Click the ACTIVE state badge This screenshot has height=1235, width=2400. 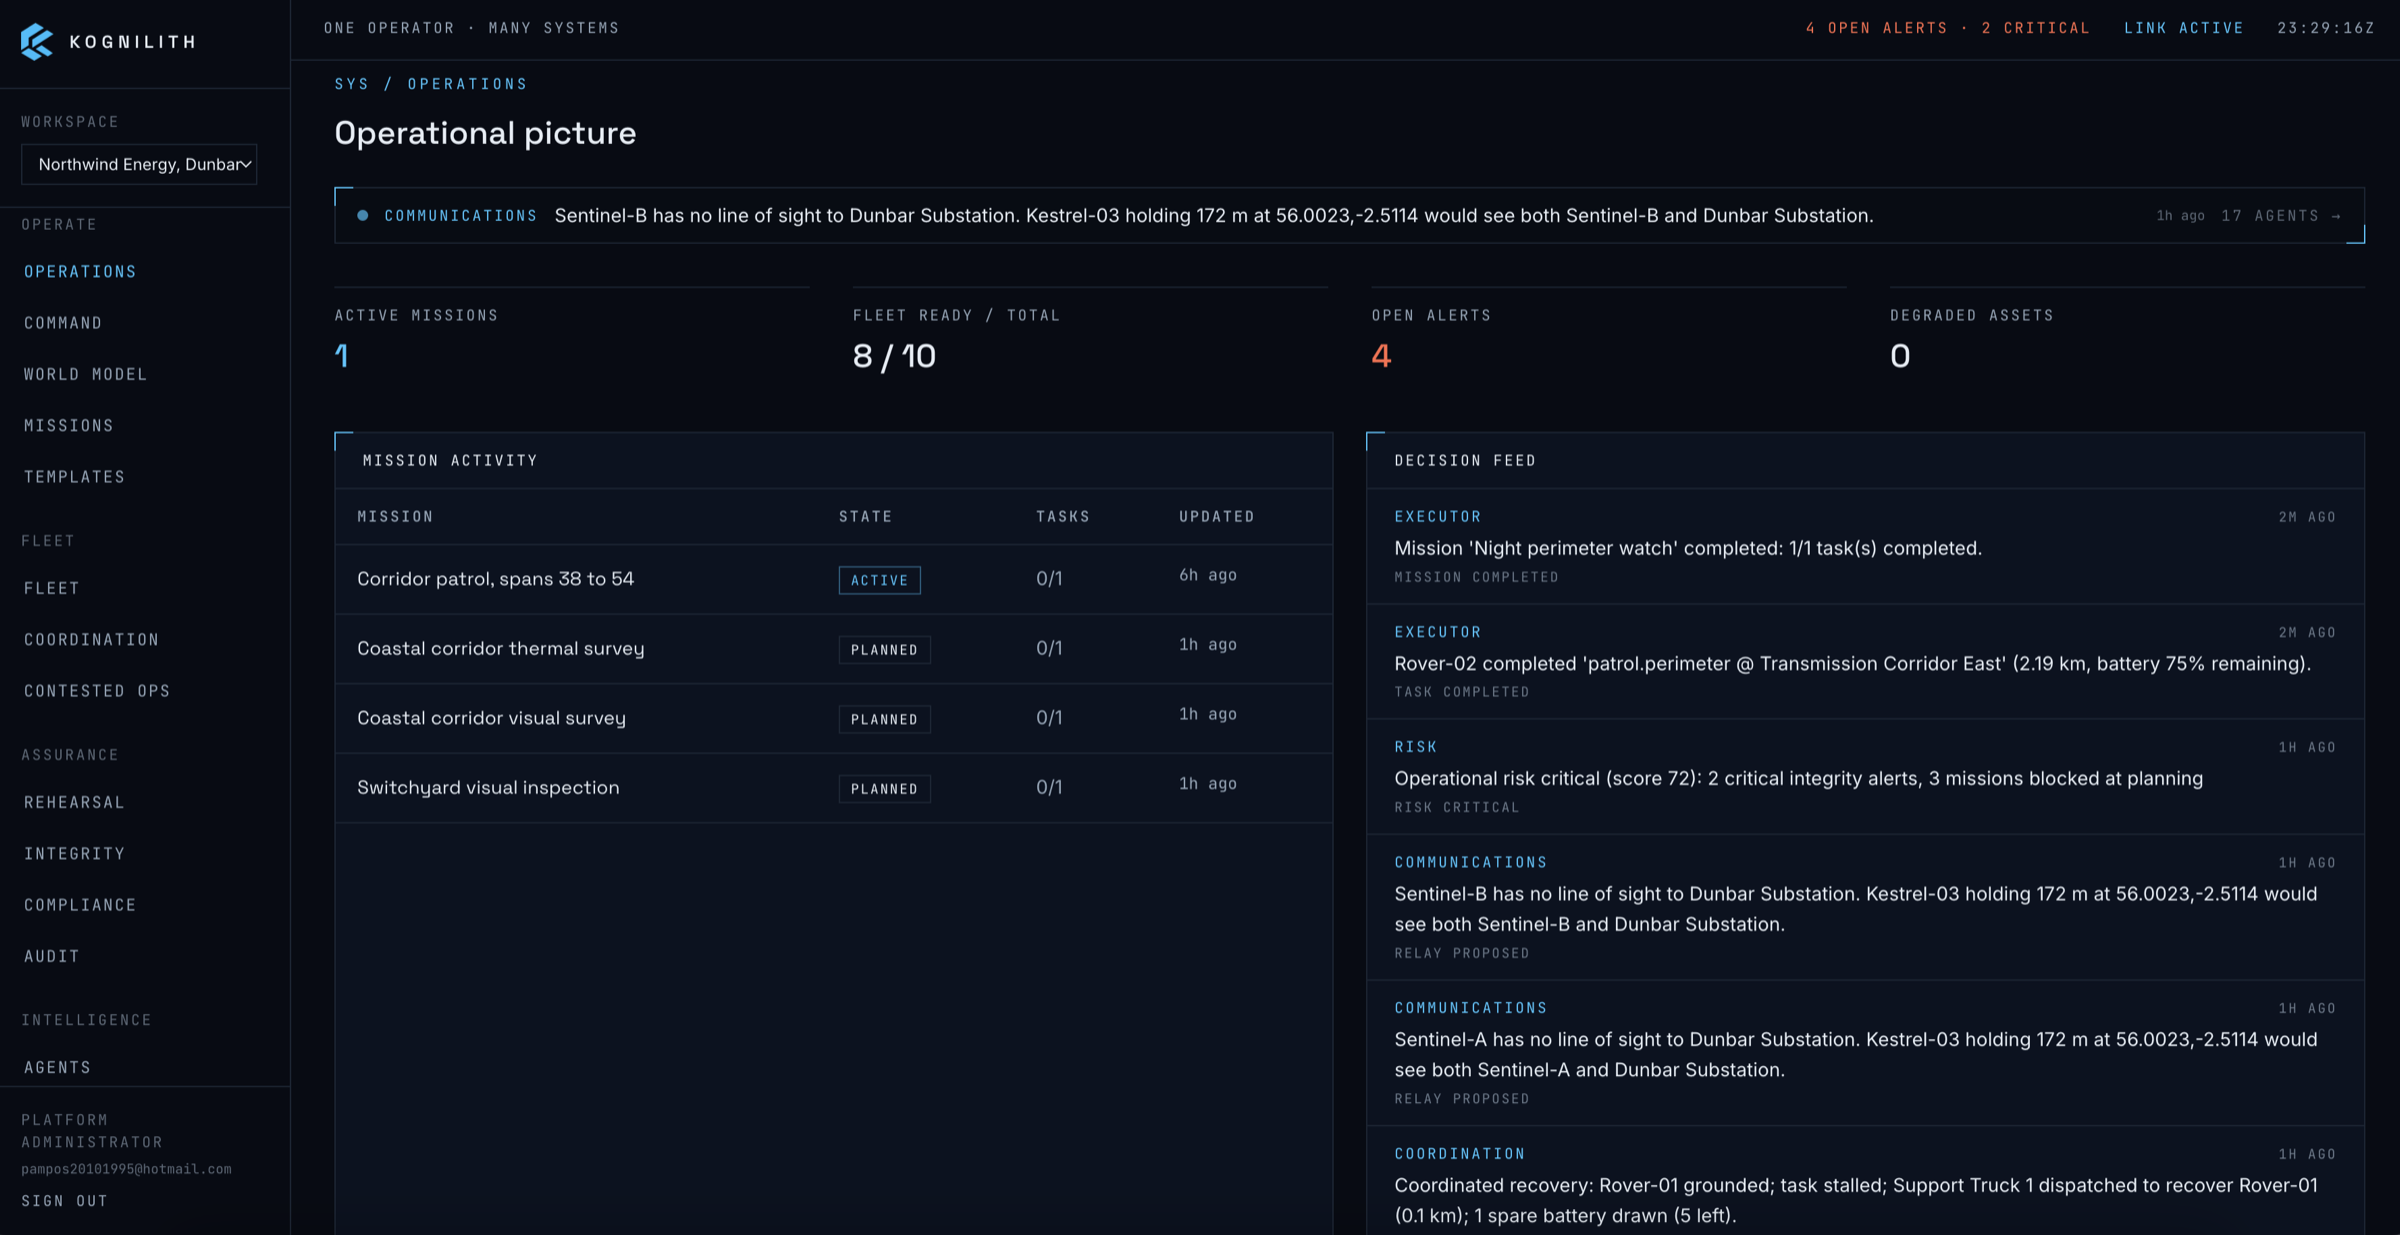pyautogui.click(x=879, y=580)
